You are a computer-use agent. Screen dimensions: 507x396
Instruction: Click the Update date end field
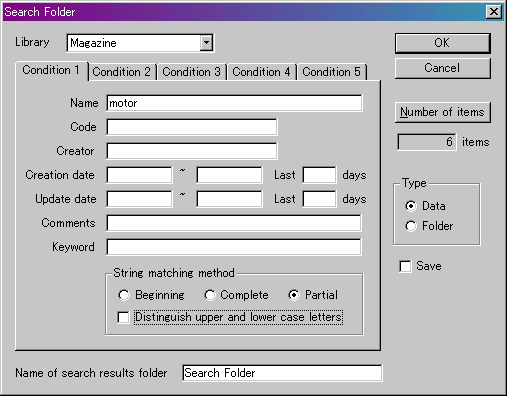point(229,199)
